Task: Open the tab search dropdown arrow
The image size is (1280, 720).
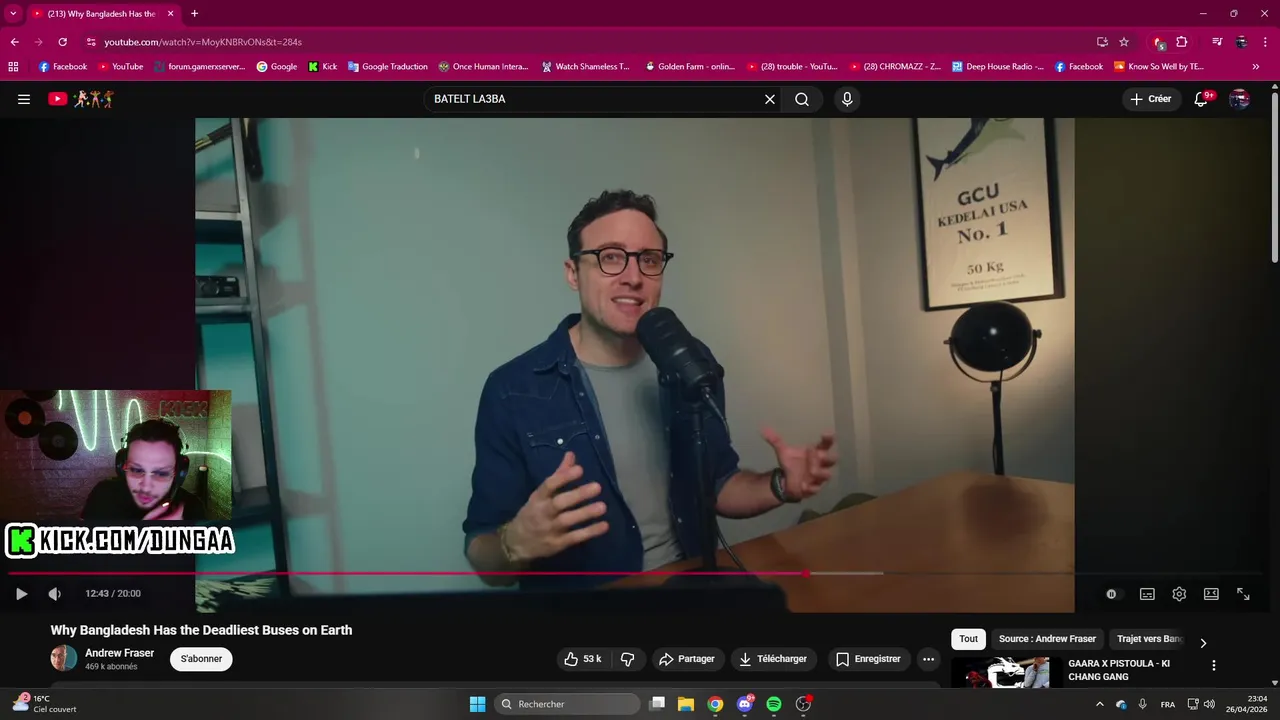Action: [x=13, y=13]
